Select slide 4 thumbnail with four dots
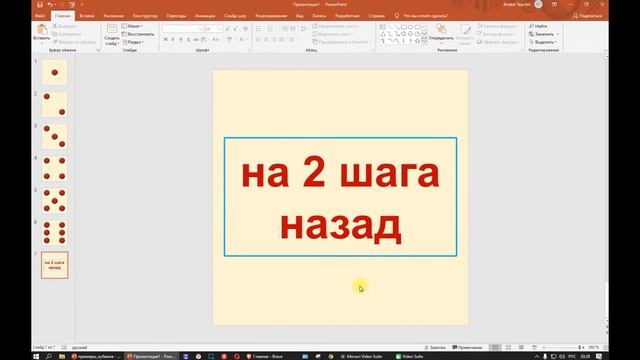The height and width of the screenshot is (360, 640). coord(54,169)
